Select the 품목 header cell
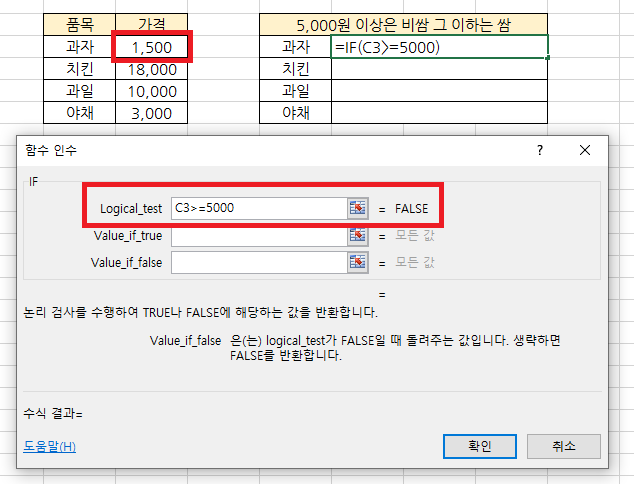The height and width of the screenshot is (484, 634). tap(80, 25)
